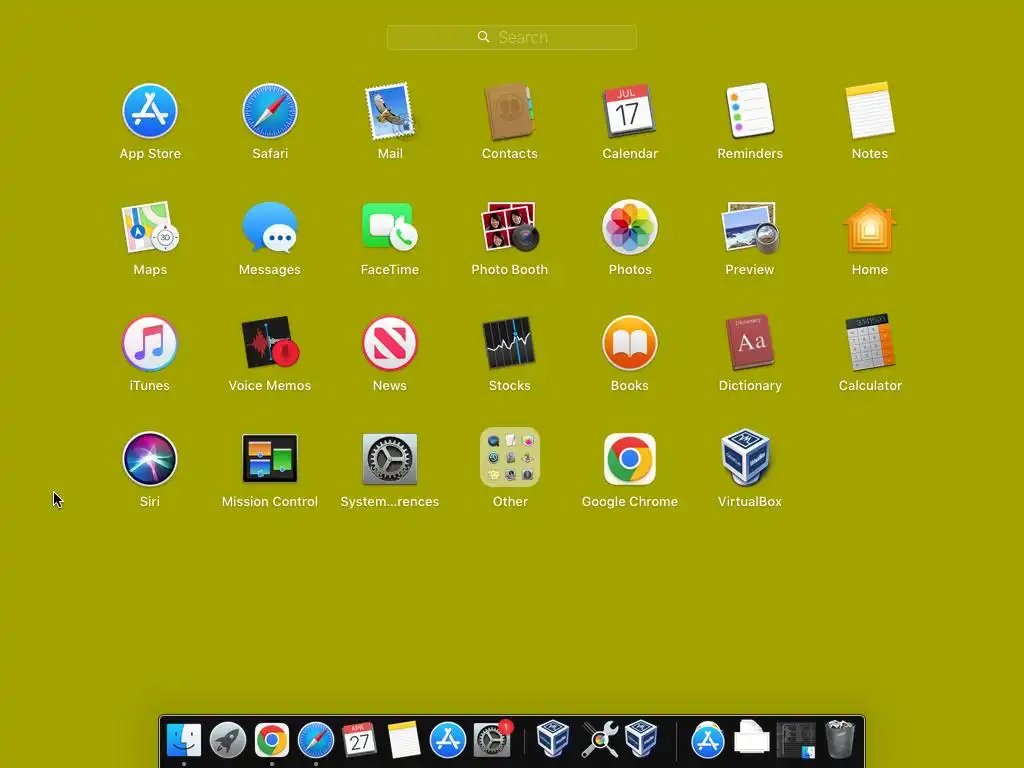Open the wrench and screwdriver utility in Dock
The height and width of the screenshot is (768, 1024).
tap(599, 740)
